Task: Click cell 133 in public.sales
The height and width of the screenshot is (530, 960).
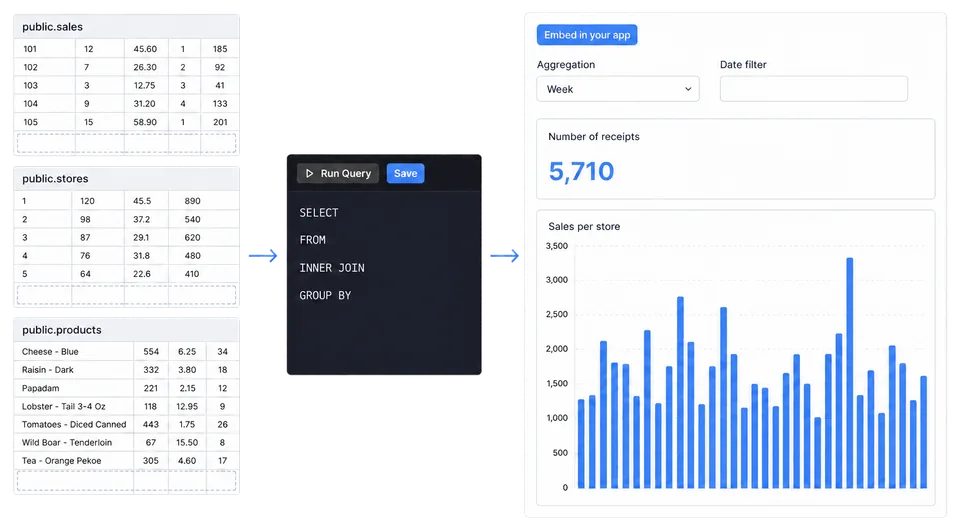Action: pos(220,104)
